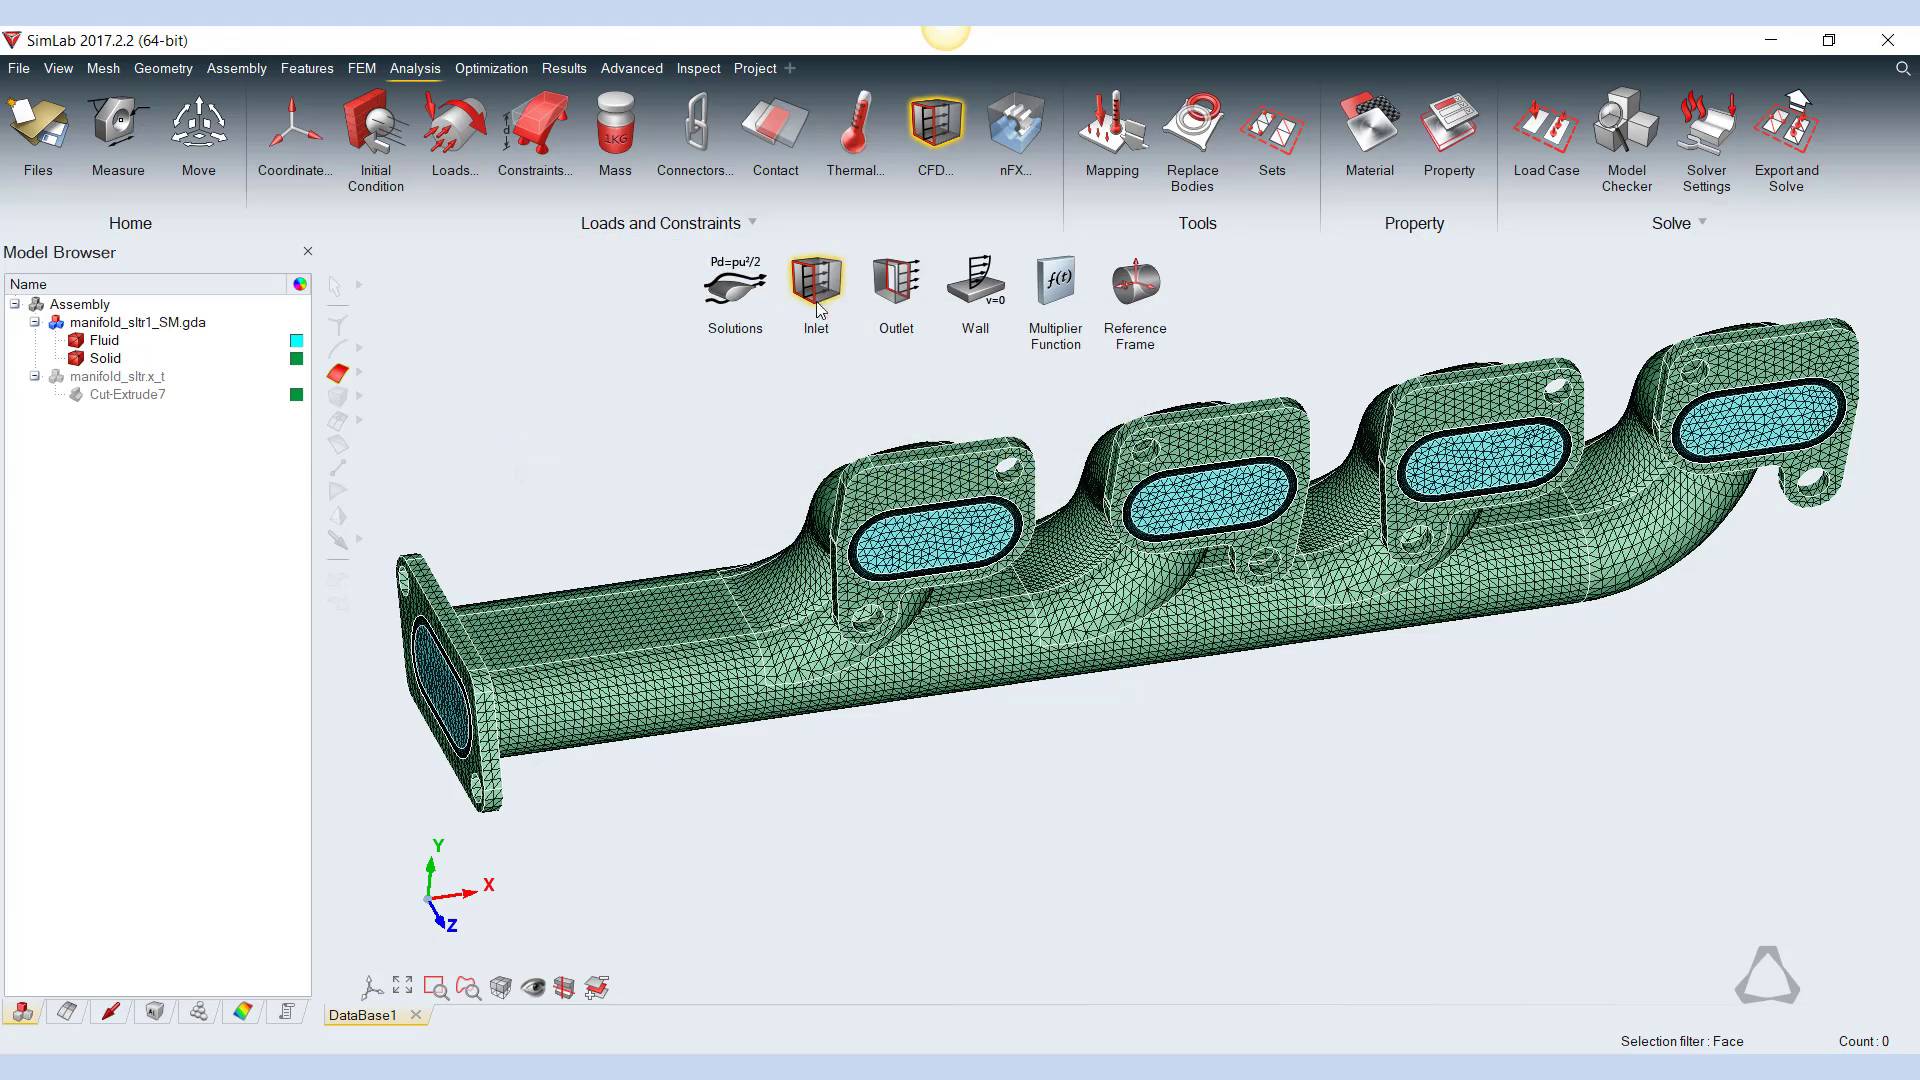The width and height of the screenshot is (1920, 1080).
Task: Open the Solutions CFD tool
Action: point(734,283)
